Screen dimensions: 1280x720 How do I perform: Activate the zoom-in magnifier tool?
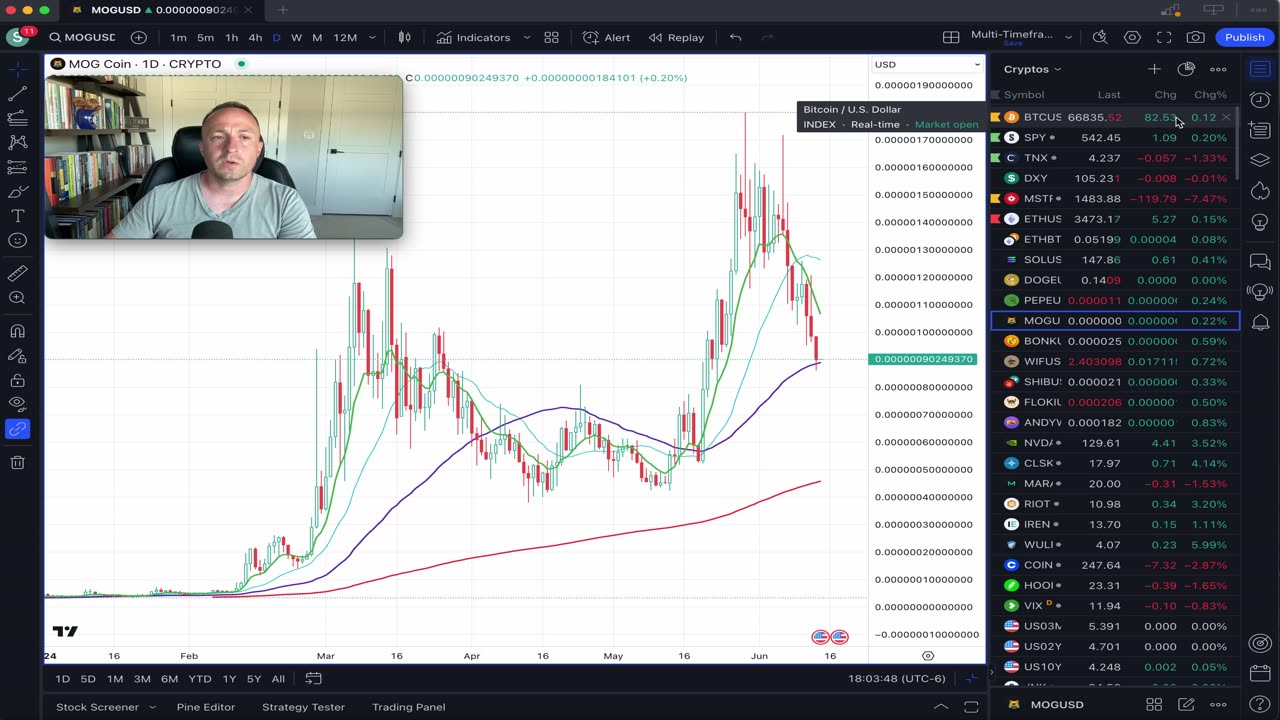[17, 298]
